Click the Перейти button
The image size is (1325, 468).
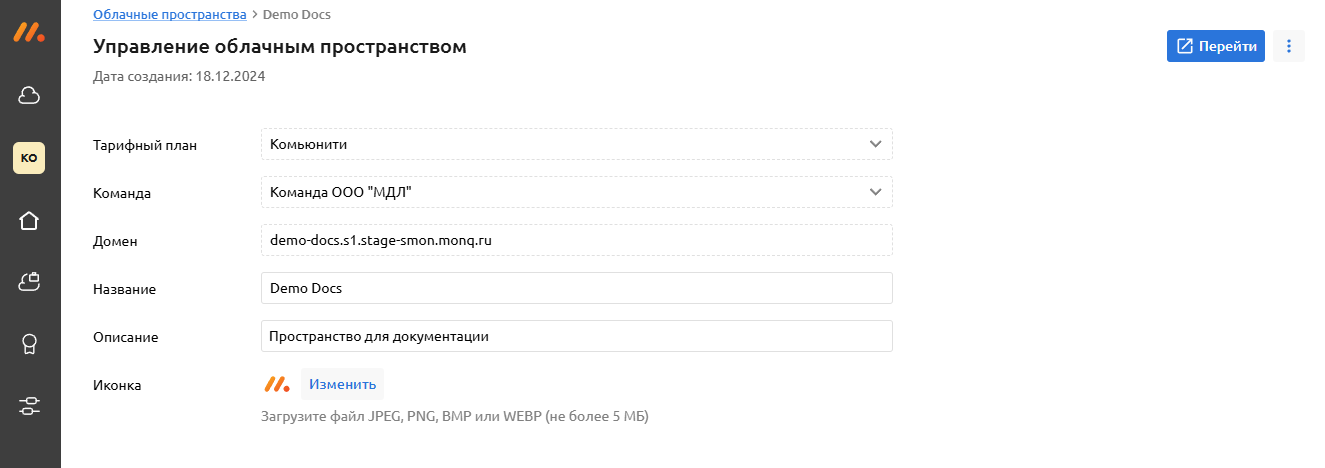click(1215, 46)
